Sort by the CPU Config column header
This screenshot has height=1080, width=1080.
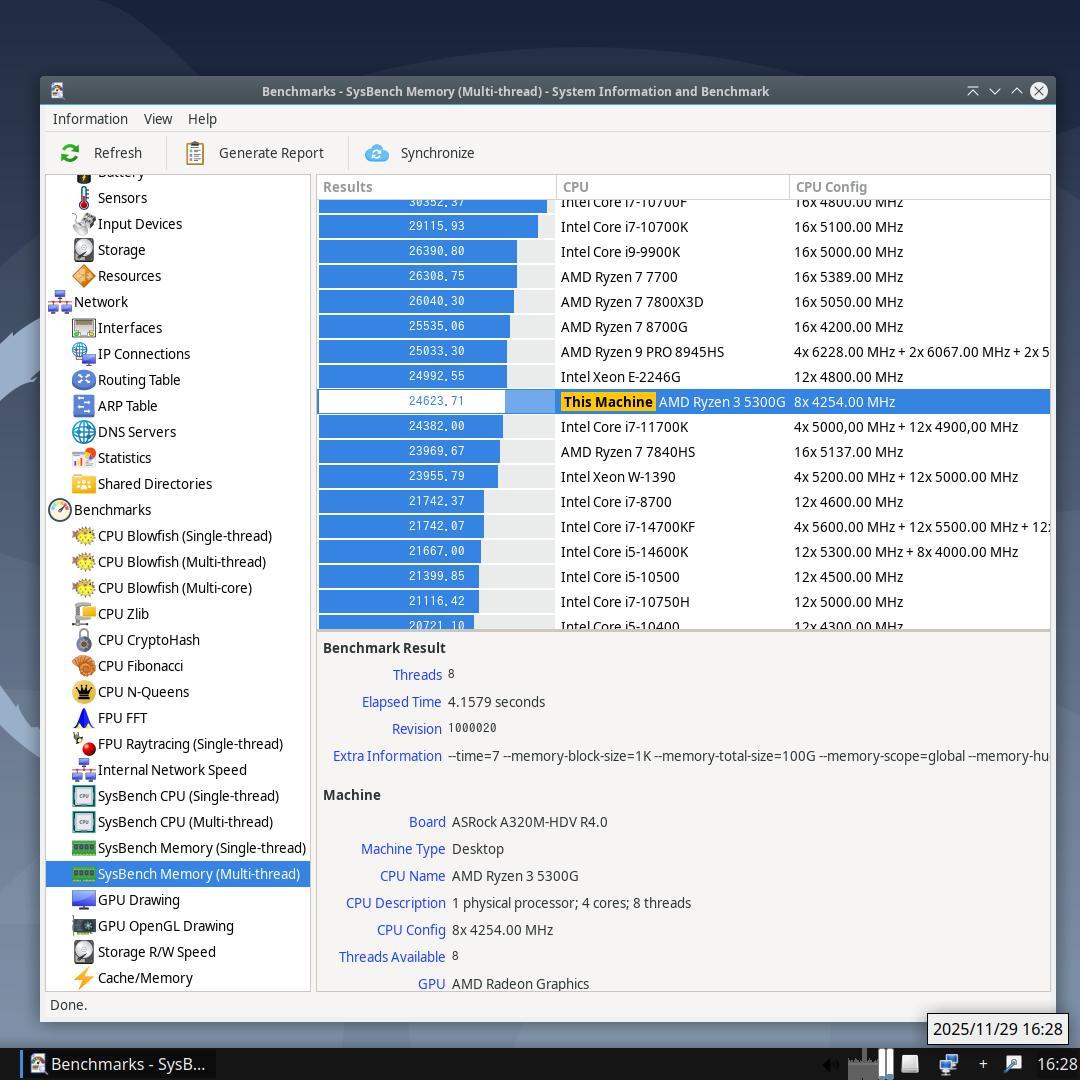tap(831, 187)
